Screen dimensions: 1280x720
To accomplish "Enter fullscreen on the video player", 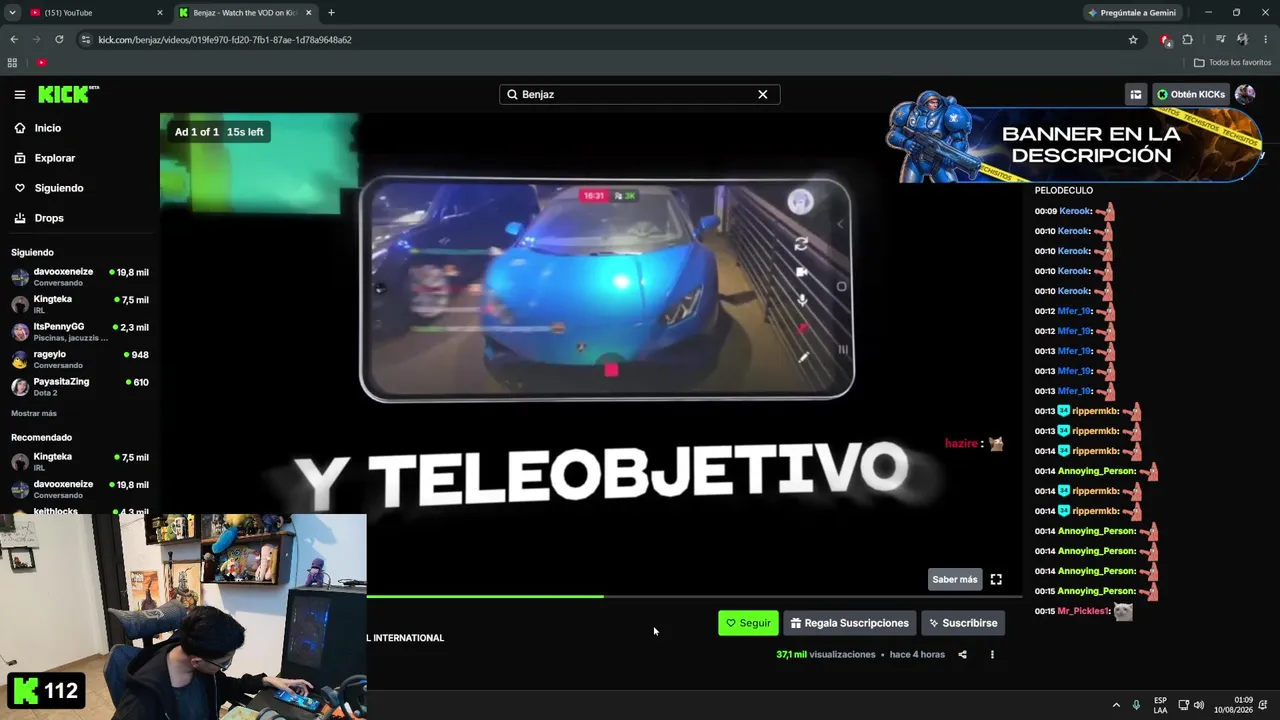I will tap(996, 579).
